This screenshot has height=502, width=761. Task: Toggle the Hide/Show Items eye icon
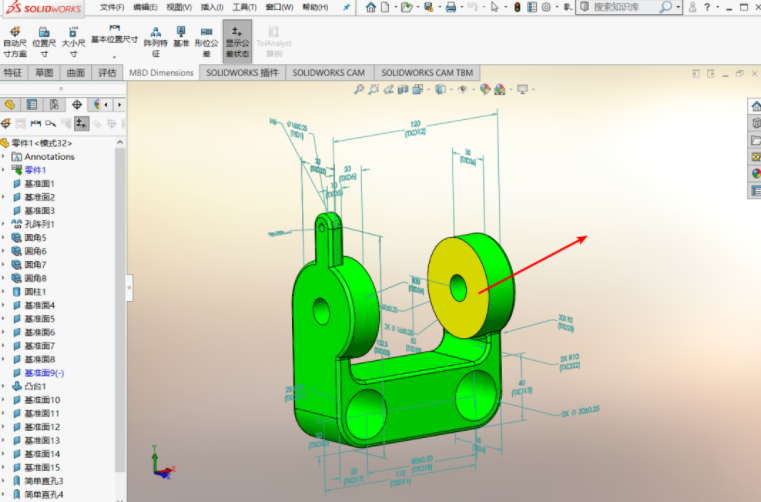(463, 89)
